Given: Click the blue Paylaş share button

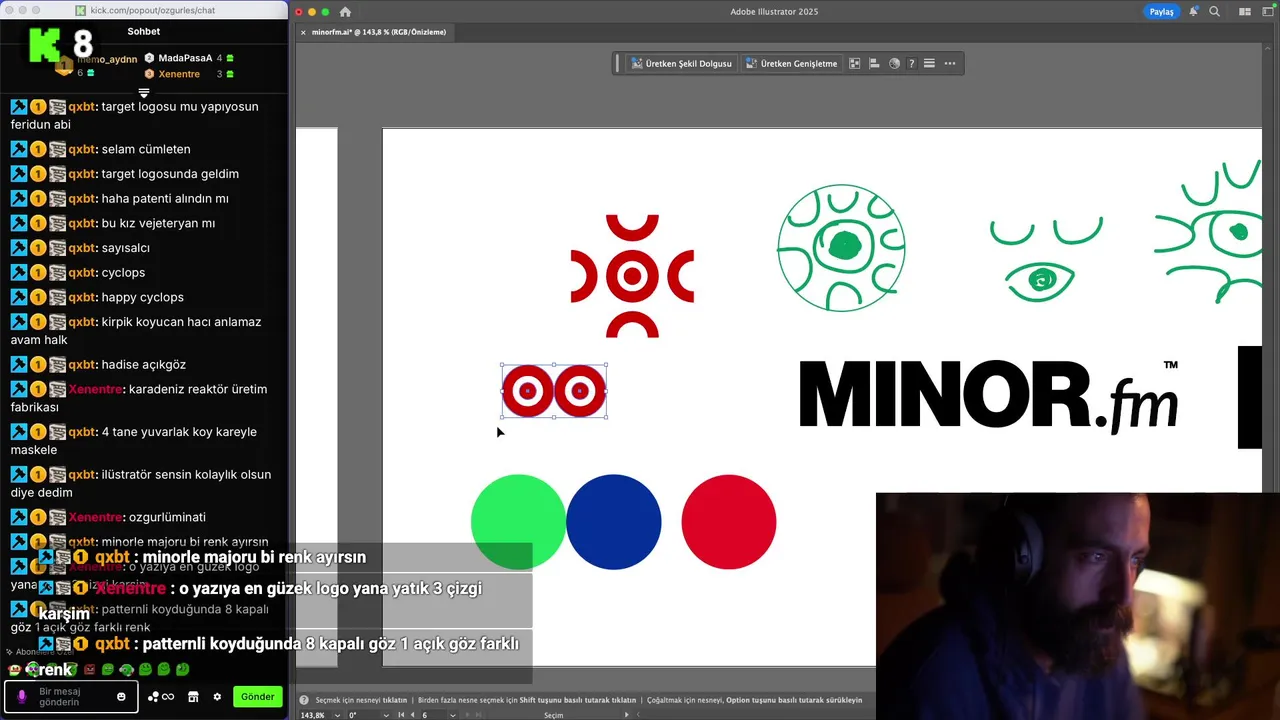Looking at the screenshot, I should click(1161, 12).
